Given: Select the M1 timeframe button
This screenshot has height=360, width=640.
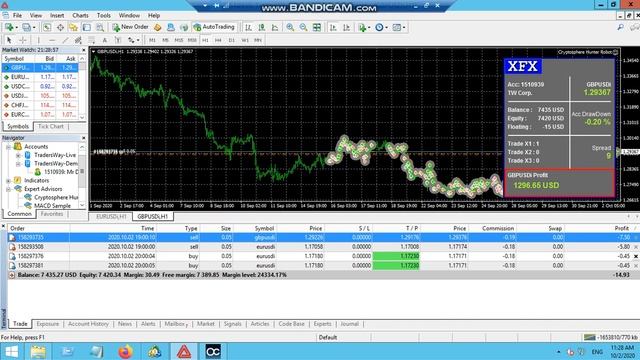Looking at the screenshot, I should click(152, 40).
